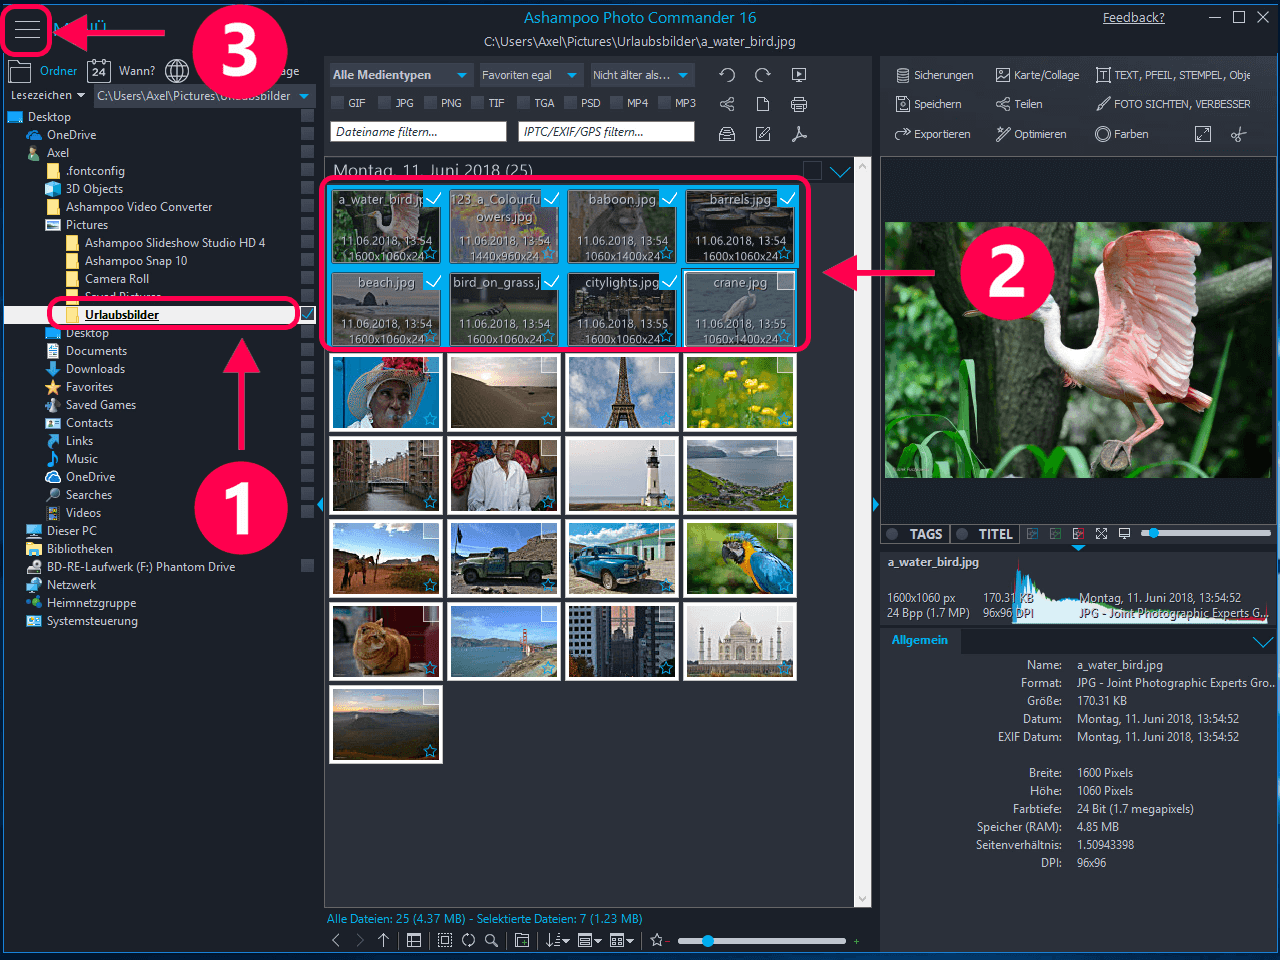Refresh the file list with the circular arrows
Image resolution: width=1280 pixels, height=960 pixels.
click(468, 940)
